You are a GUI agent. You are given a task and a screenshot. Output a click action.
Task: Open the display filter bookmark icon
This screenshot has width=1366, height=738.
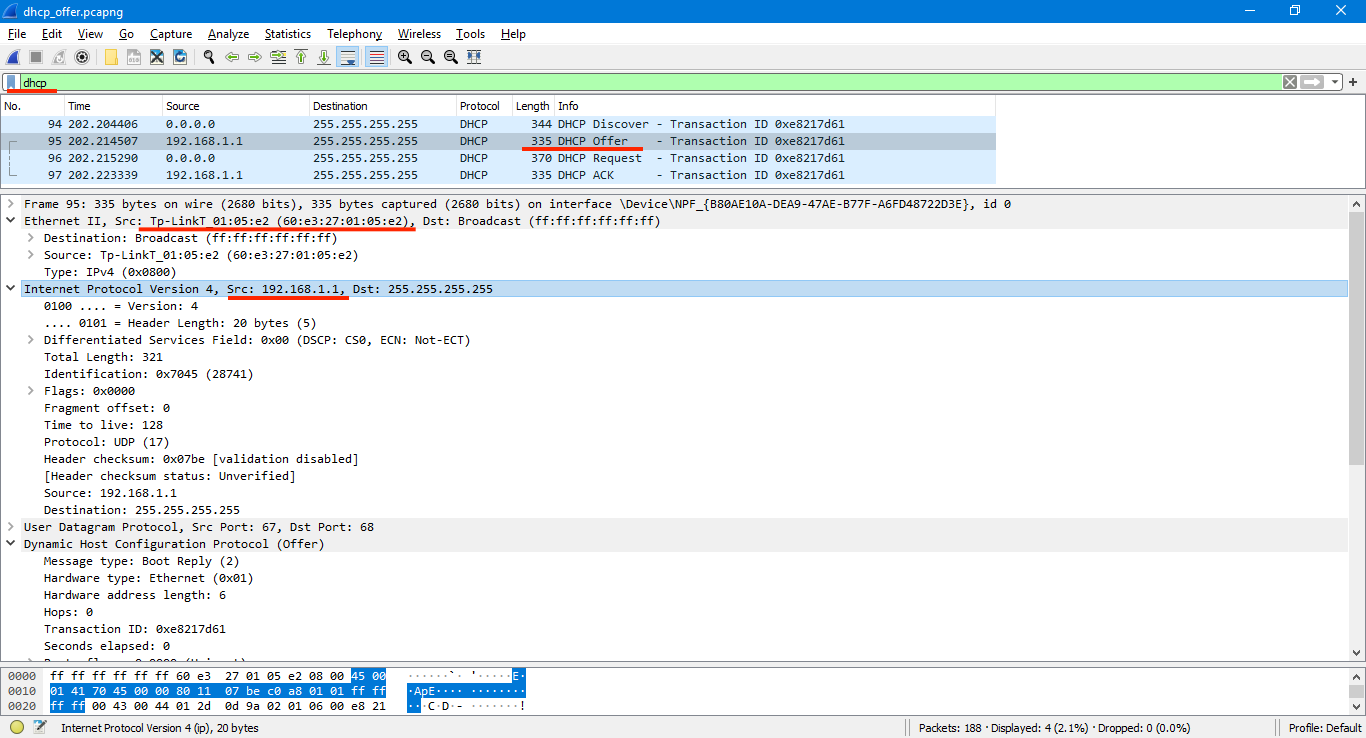[11, 82]
